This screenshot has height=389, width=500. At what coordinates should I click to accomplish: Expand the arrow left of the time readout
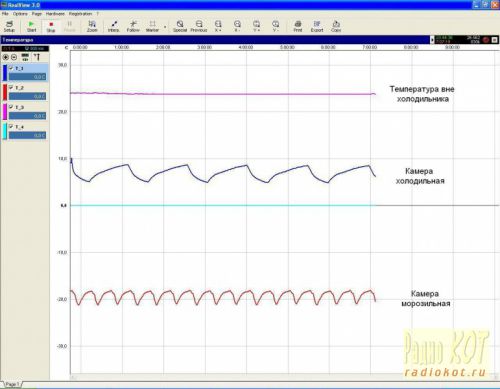432,40
